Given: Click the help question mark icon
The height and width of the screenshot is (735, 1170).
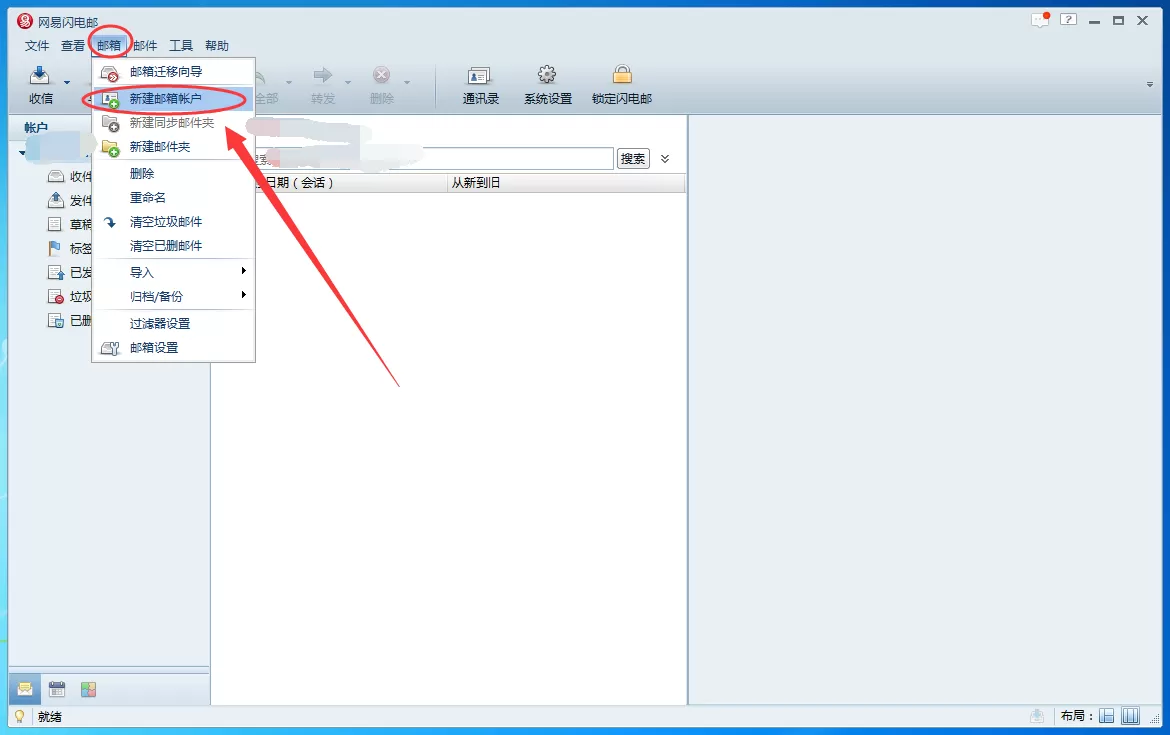Looking at the screenshot, I should [1069, 19].
